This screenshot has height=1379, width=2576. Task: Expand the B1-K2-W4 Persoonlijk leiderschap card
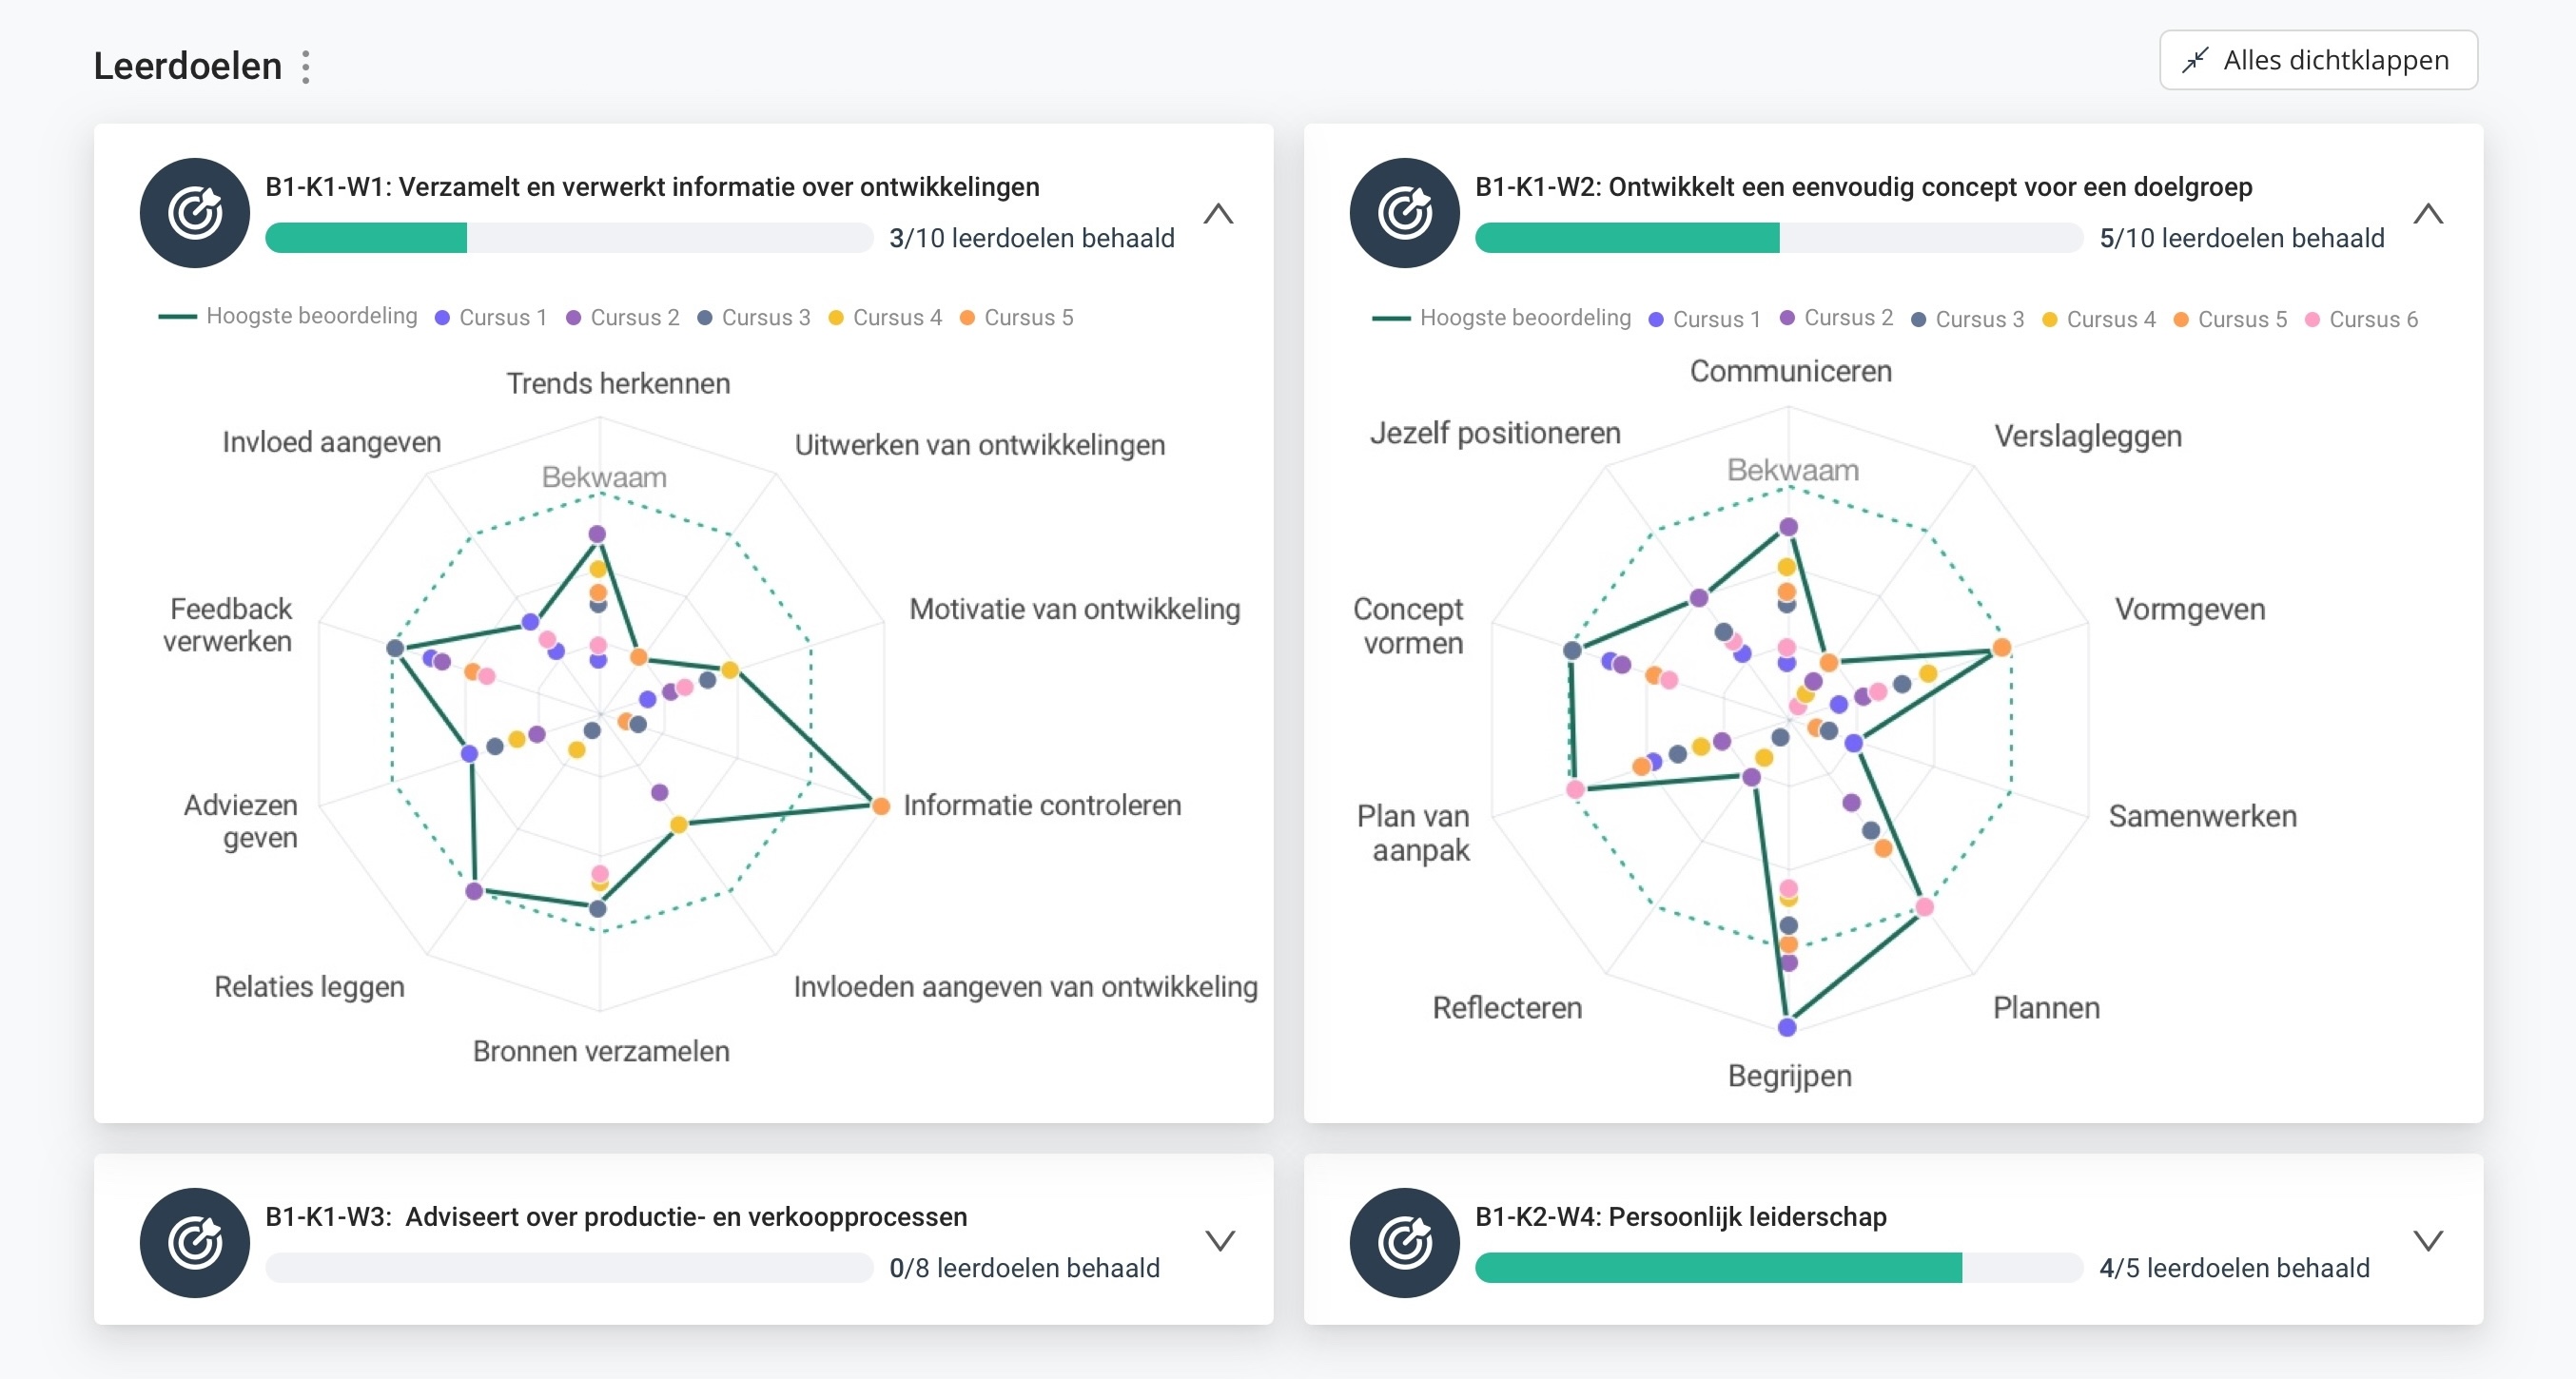(2428, 1241)
